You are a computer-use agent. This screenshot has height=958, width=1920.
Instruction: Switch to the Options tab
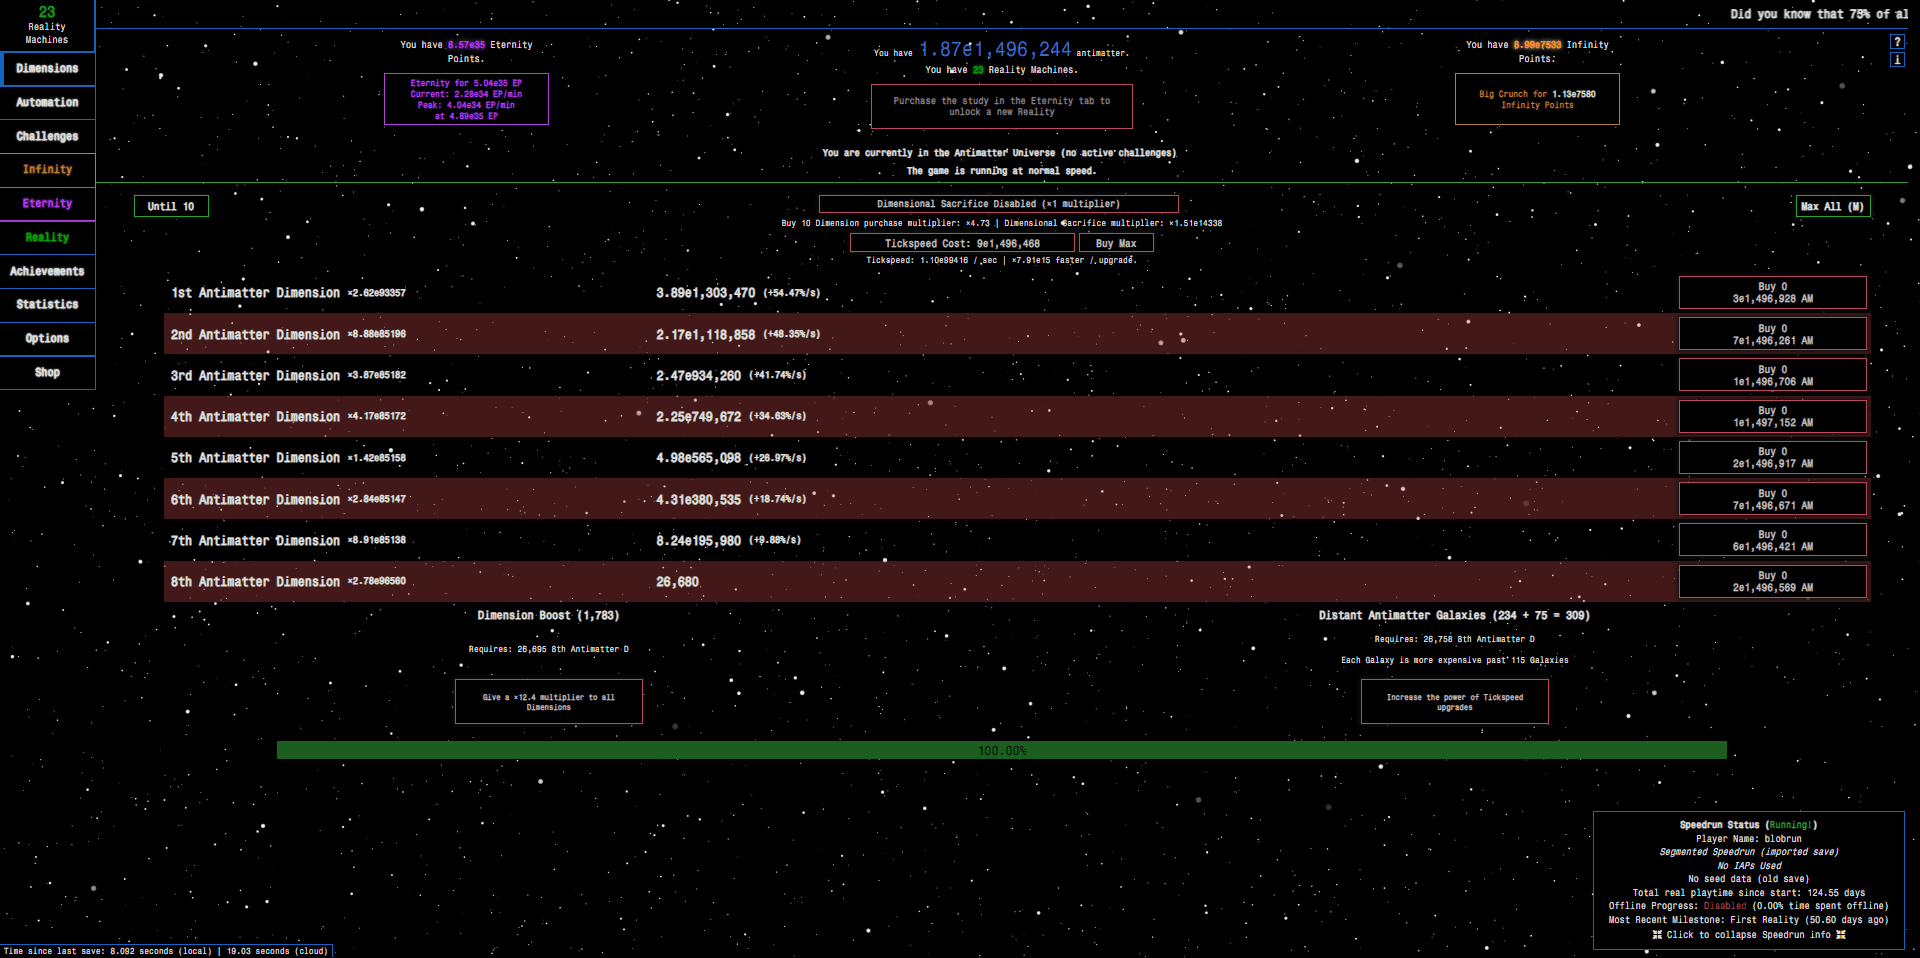[x=47, y=338]
